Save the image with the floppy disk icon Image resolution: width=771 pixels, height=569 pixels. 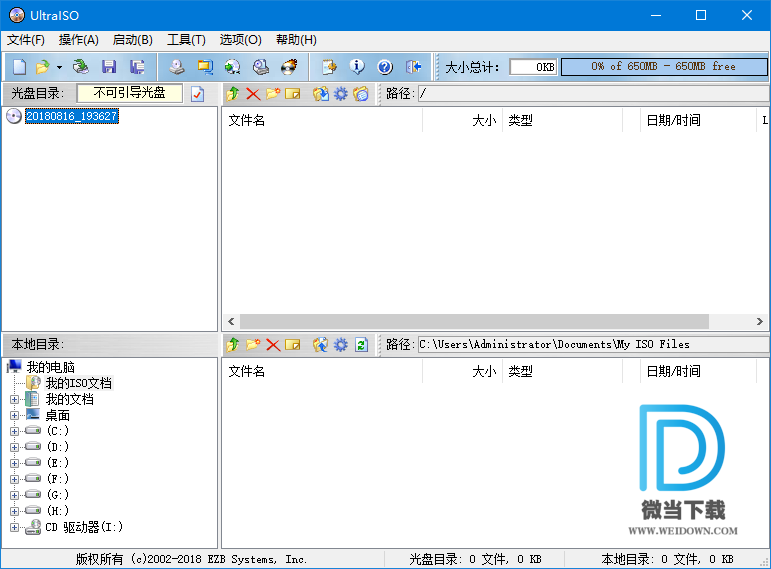(109, 66)
